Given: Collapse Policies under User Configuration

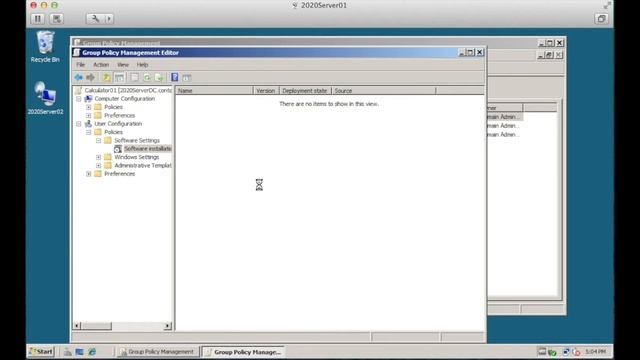Looking at the screenshot, I should coord(89,132).
